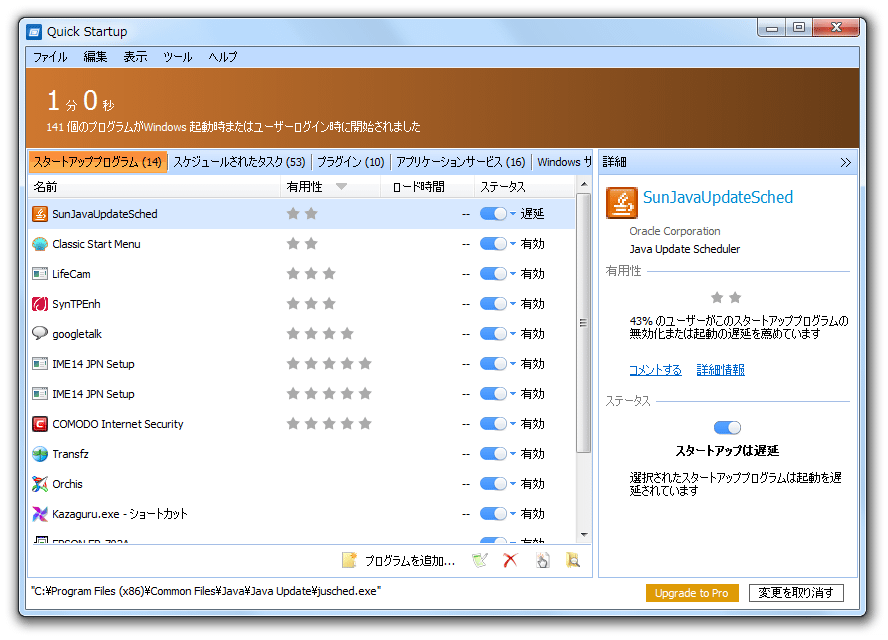Open the status dropdown arrow for SunJavaUpdateSched
Screen dimensions: 888x640
point(513,214)
